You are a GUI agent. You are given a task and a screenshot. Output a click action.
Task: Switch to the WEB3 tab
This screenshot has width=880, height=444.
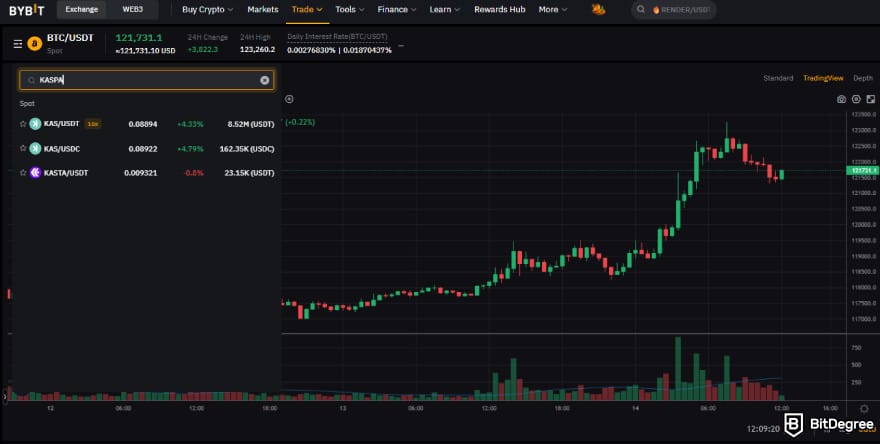(132, 10)
